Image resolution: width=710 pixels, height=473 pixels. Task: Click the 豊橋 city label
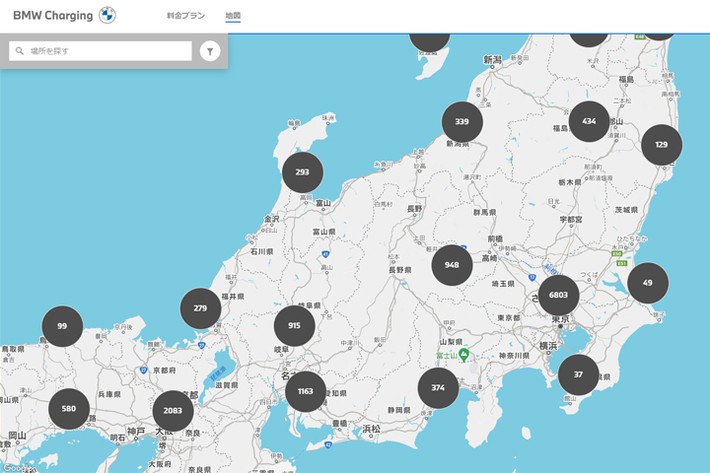click(x=340, y=423)
